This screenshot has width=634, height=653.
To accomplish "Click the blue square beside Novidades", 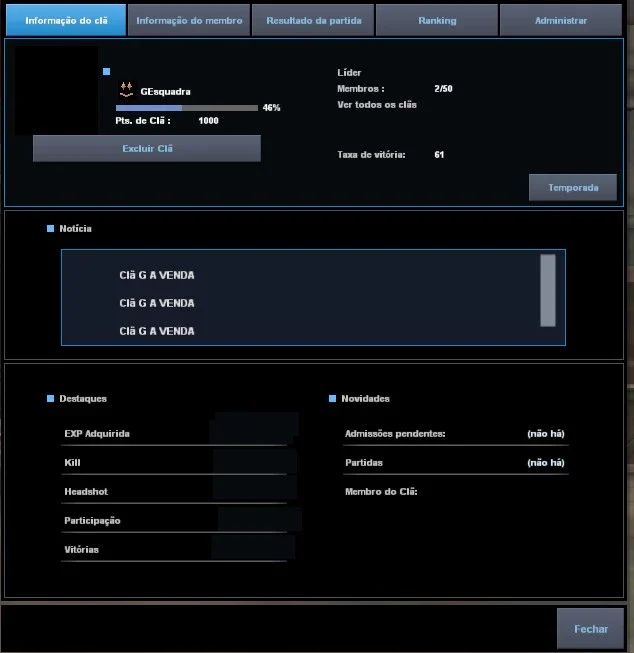I will point(332,399).
